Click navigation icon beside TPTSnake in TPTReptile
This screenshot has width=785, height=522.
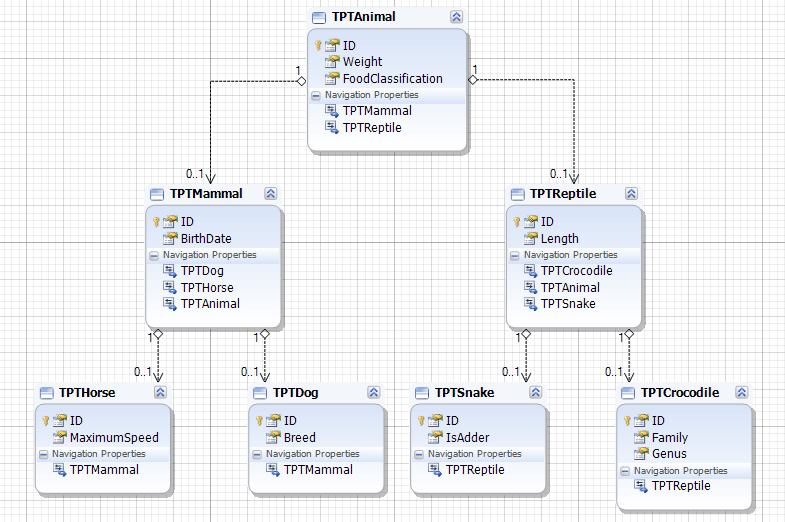(x=531, y=303)
